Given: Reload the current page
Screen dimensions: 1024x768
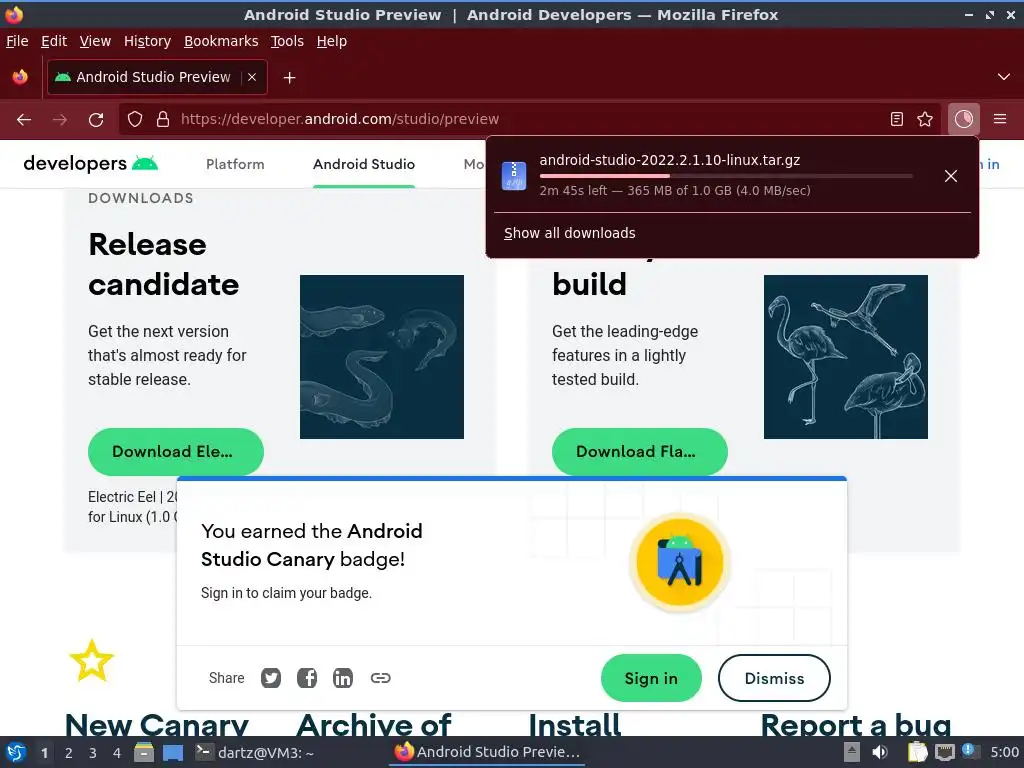Looking at the screenshot, I should pyautogui.click(x=96, y=120).
